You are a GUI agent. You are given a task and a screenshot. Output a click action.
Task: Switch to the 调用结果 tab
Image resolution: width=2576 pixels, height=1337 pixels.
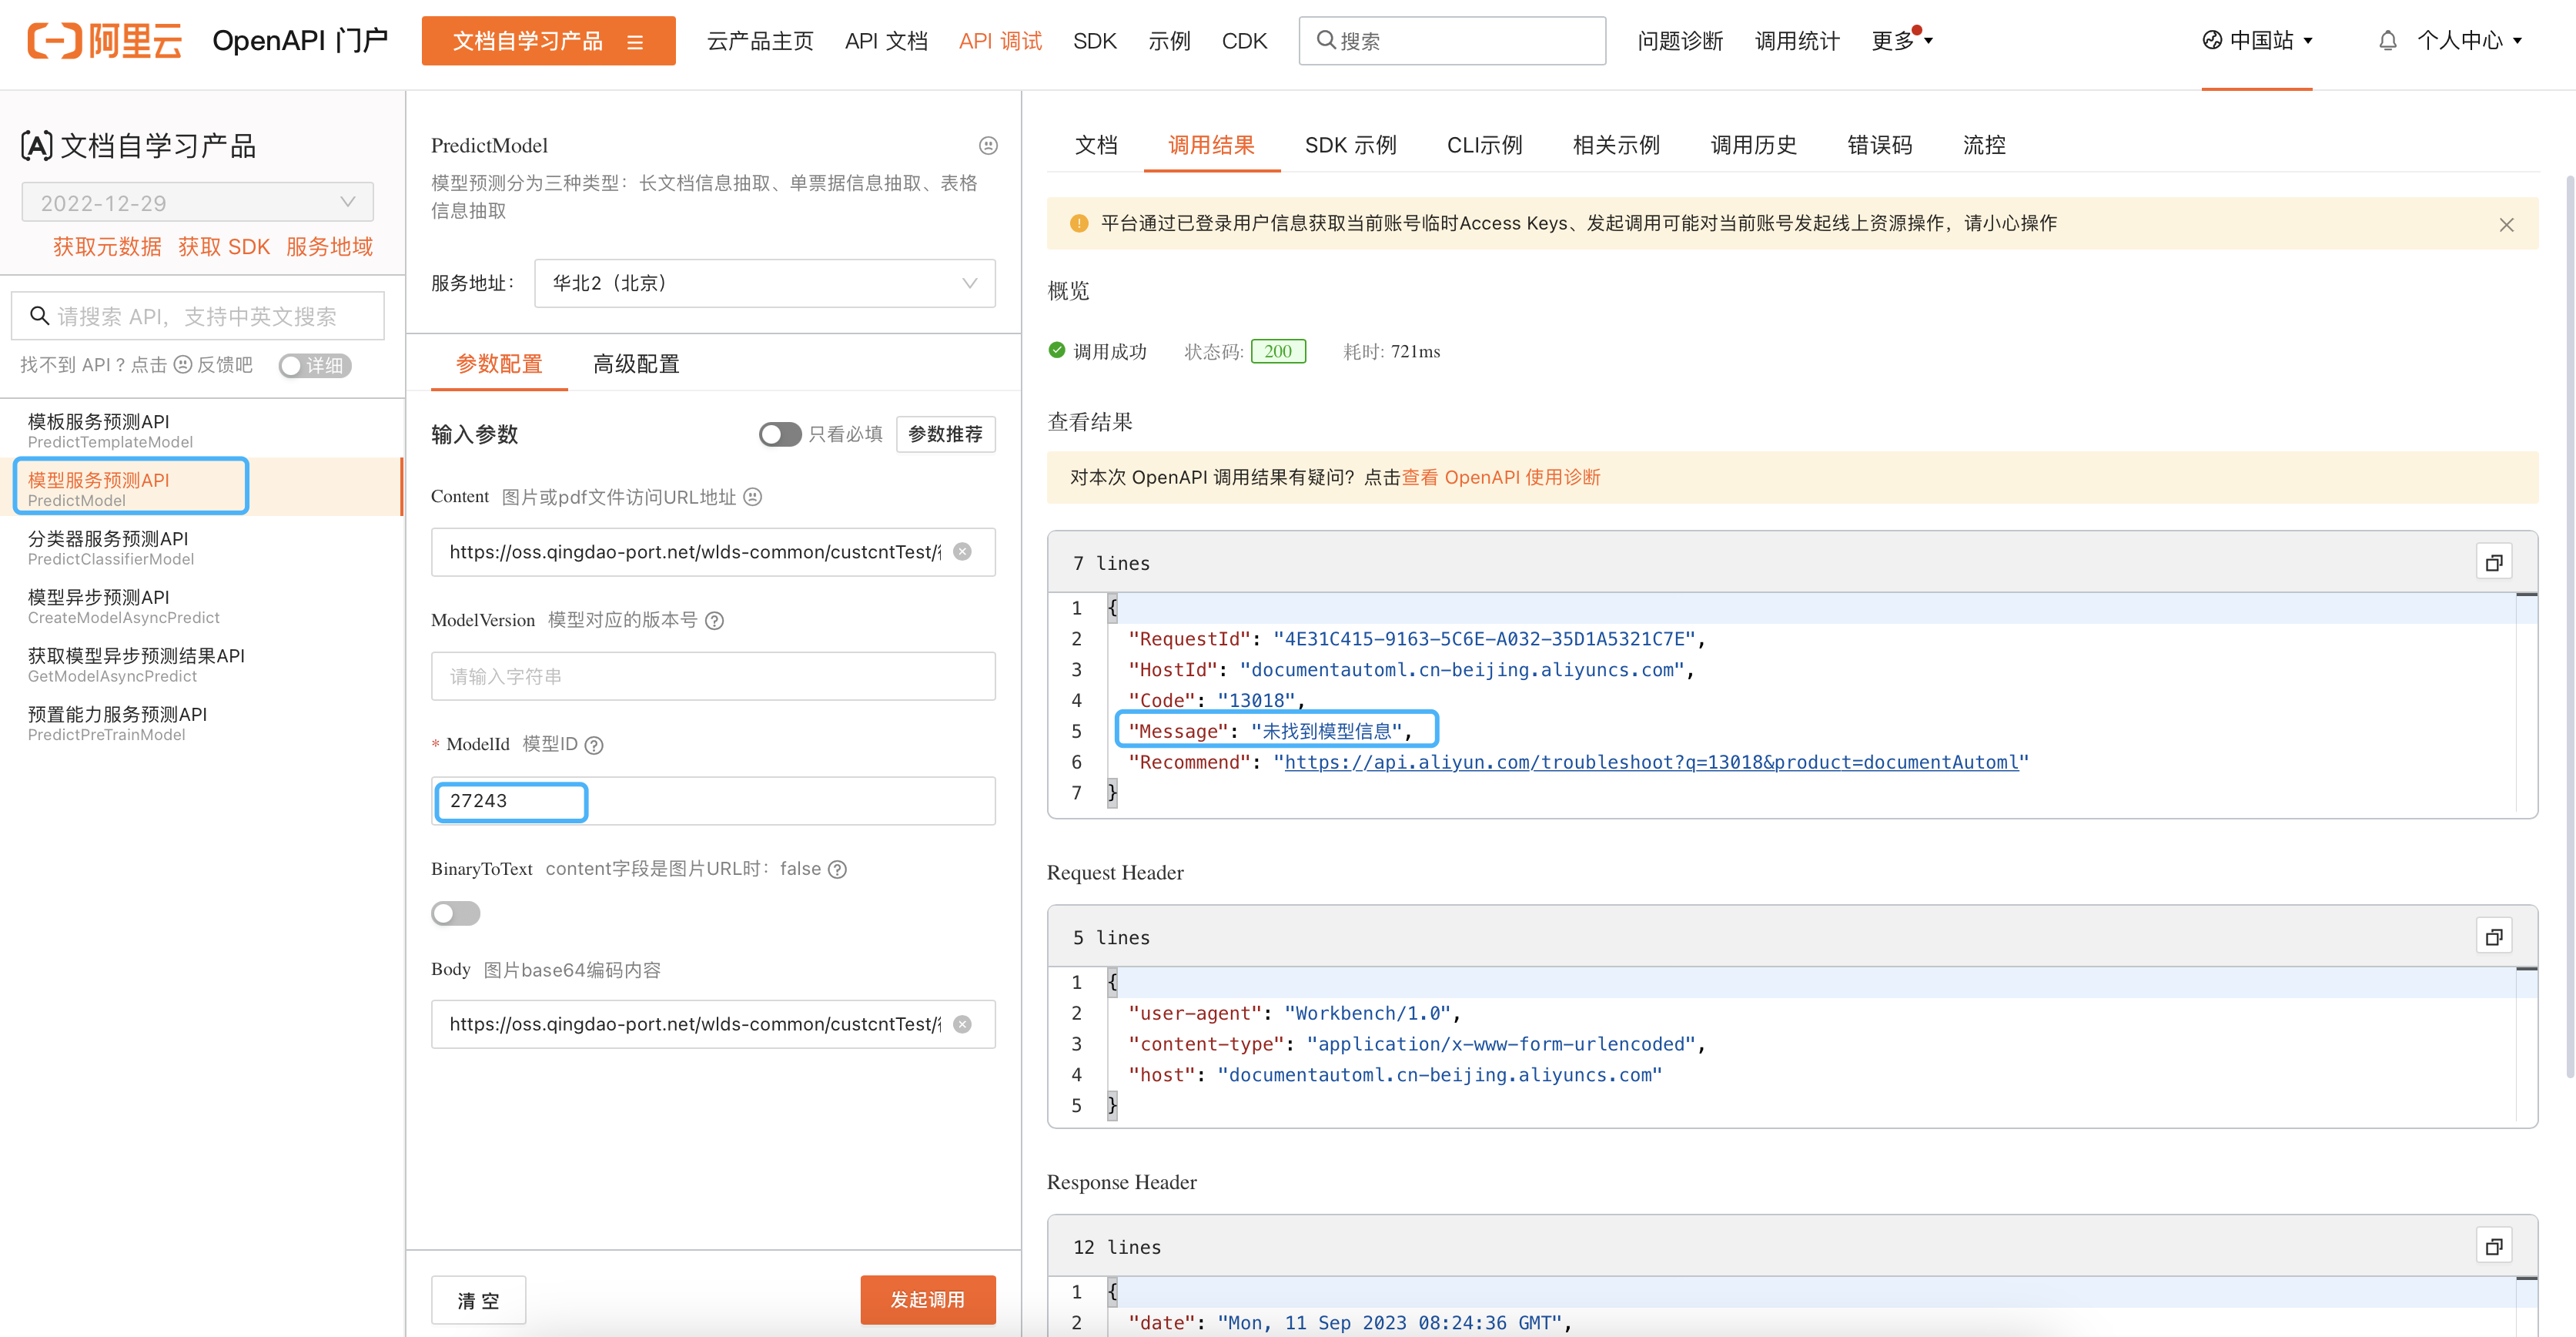pos(1211,145)
